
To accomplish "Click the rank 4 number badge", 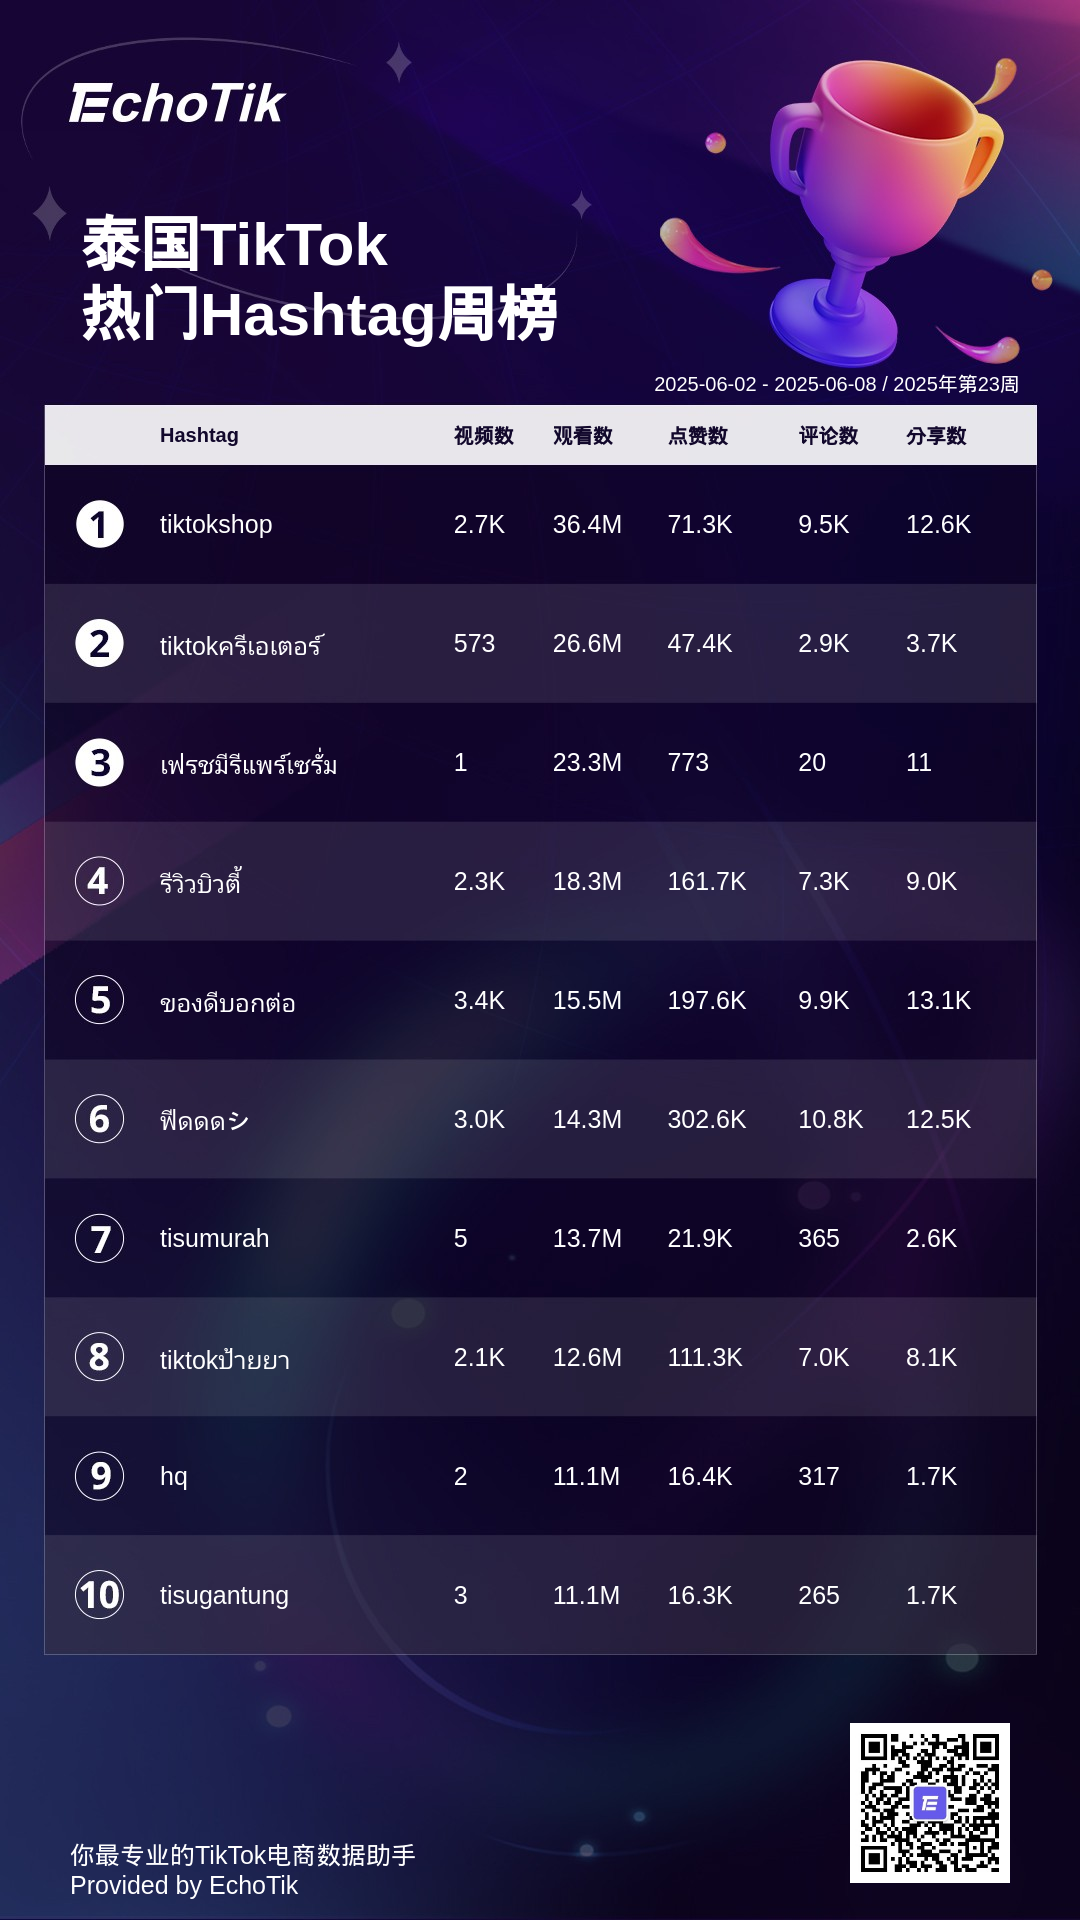I will pyautogui.click(x=100, y=882).
